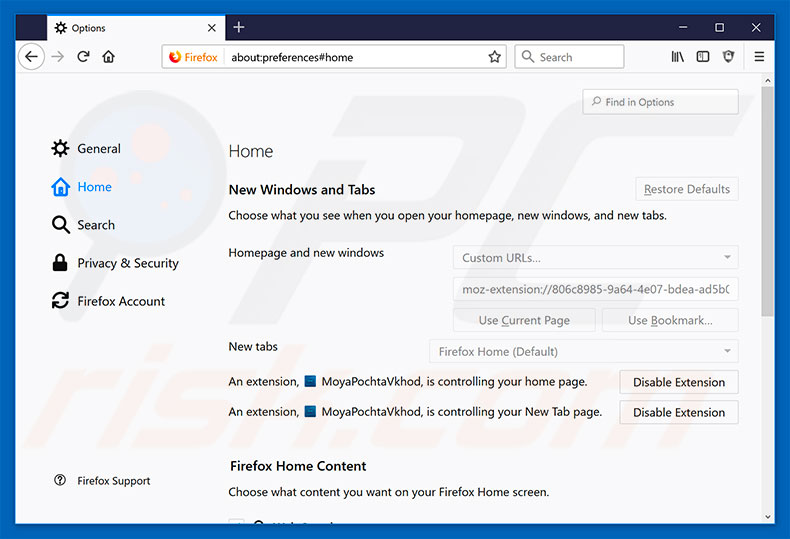Click the scroll down arrow
This screenshot has width=790, height=539.
[x=767, y=517]
